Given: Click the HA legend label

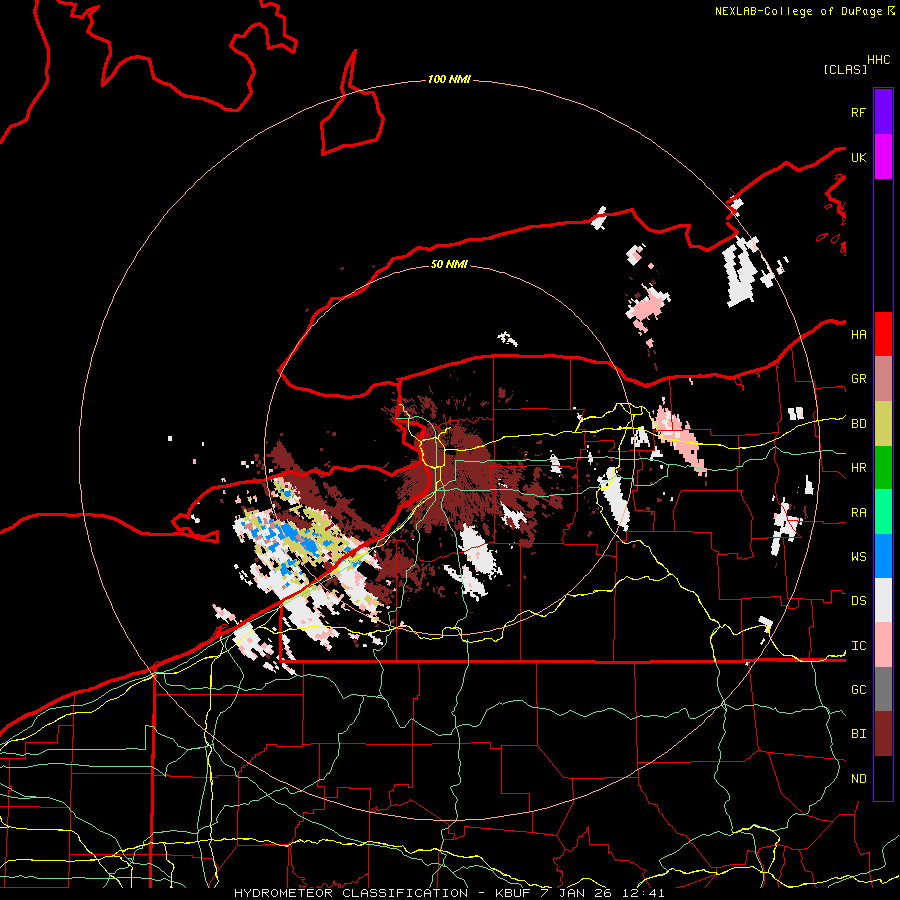Looking at the screenshot, I should (858, 335).
